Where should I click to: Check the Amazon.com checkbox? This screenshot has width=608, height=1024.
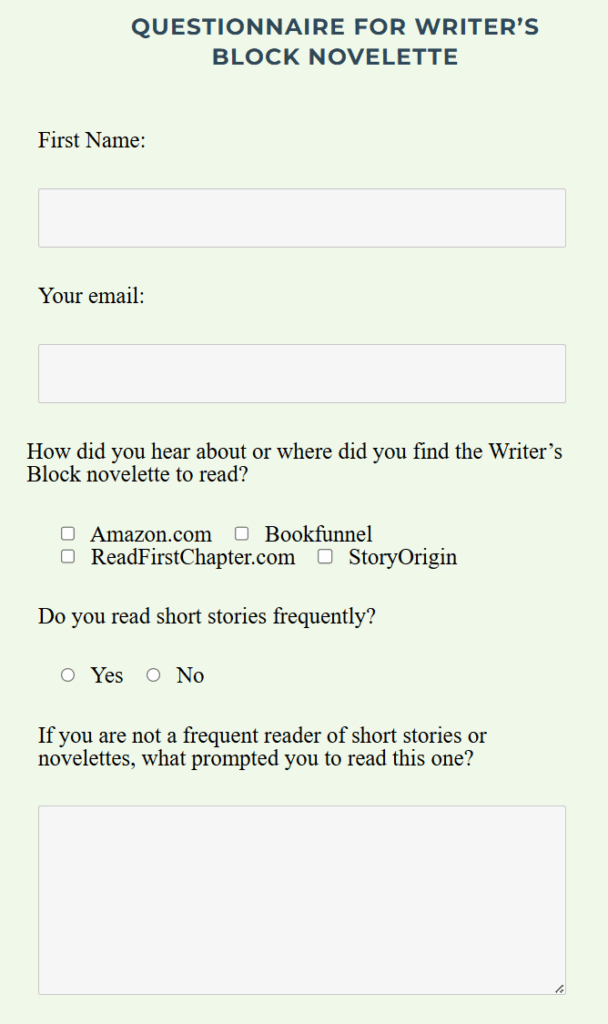pyautogui.click(x=68, y=534)
